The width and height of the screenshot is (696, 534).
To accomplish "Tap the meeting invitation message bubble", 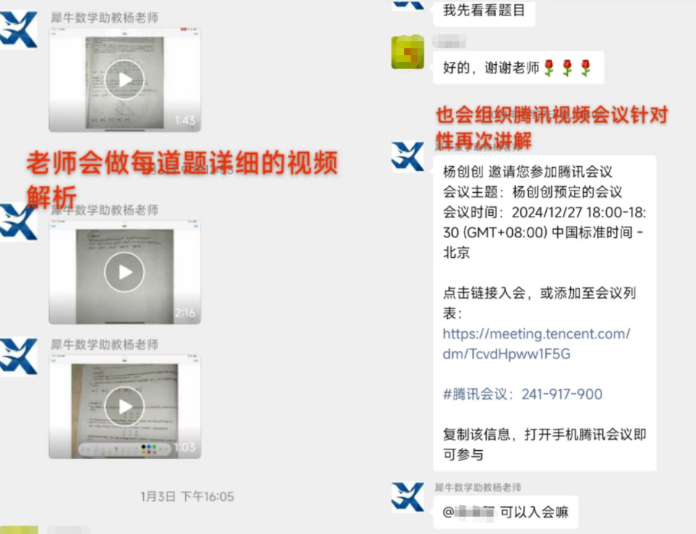I will (x=544, y=313).
